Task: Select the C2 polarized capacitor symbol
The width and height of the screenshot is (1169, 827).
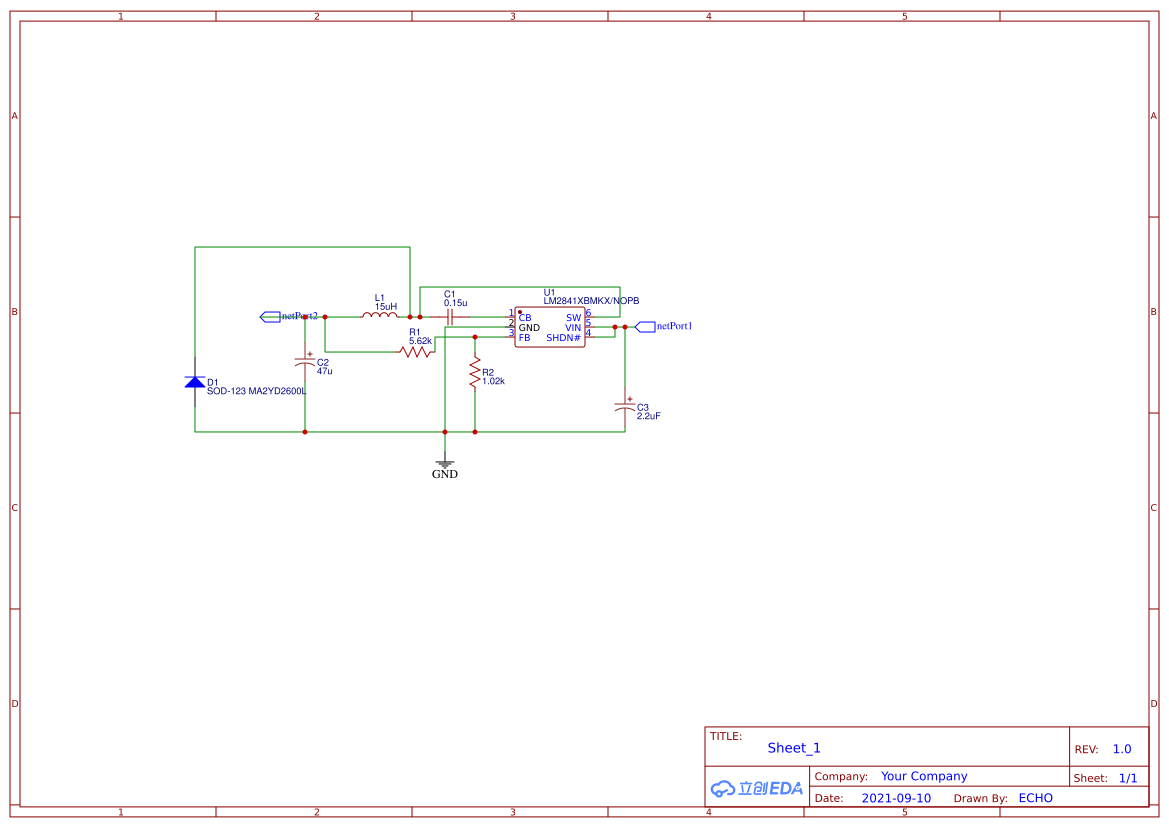Action: coord(305,362)
